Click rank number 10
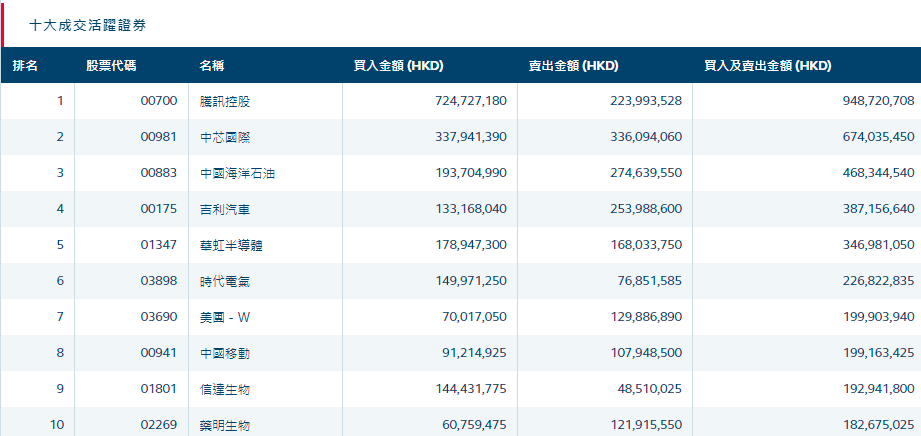 point(57,424)
